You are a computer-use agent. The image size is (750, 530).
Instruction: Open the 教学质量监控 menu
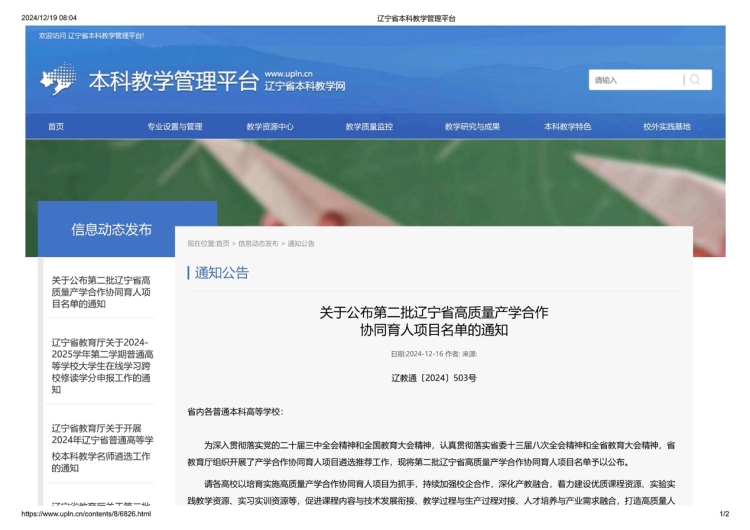coord(369,127)
